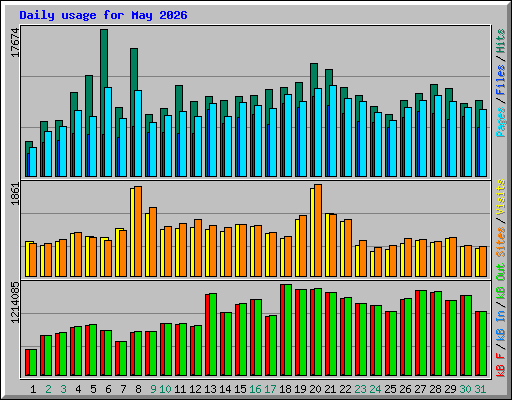
Task: Click the y-axis value 1861
Action: click(15, 194)
